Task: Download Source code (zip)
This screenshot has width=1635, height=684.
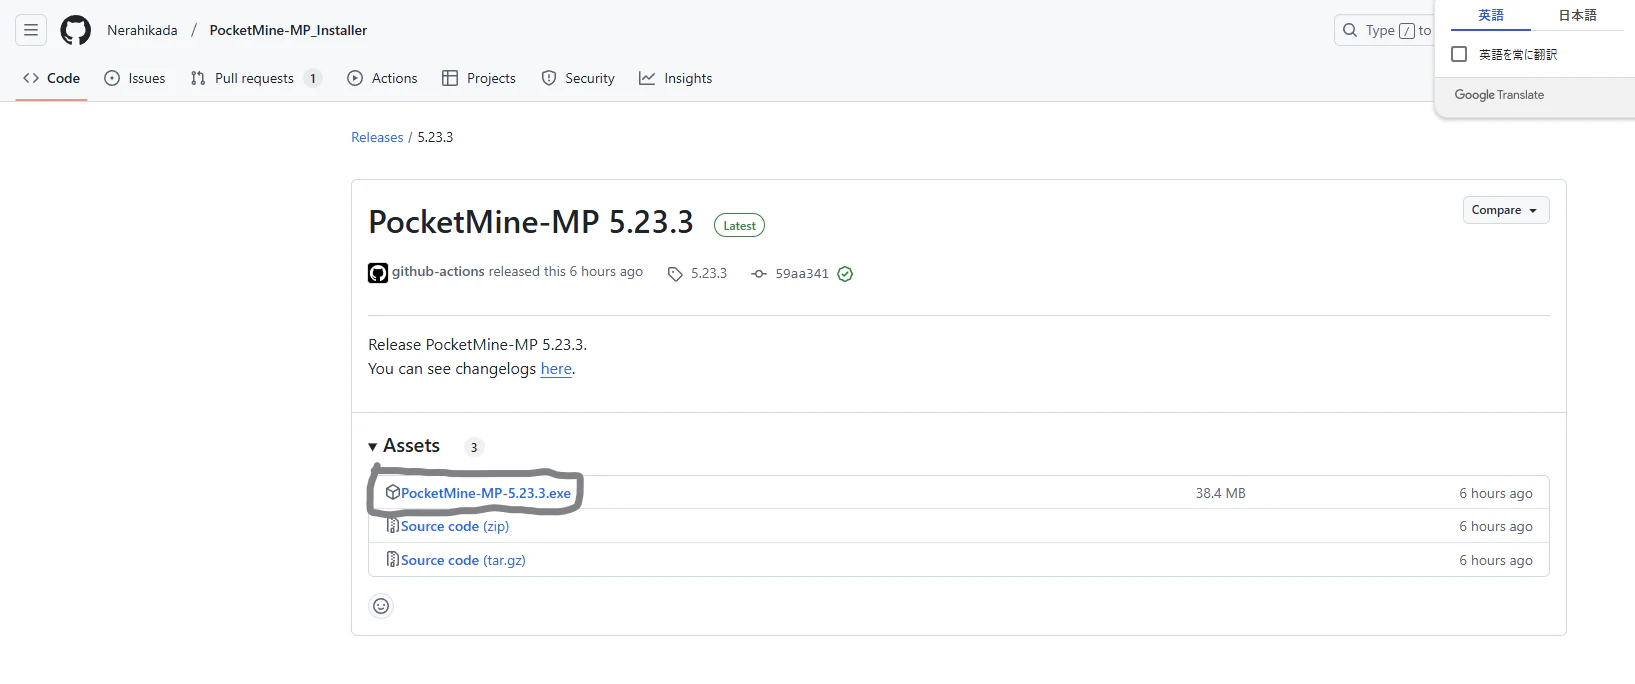Action: [455, 526]
